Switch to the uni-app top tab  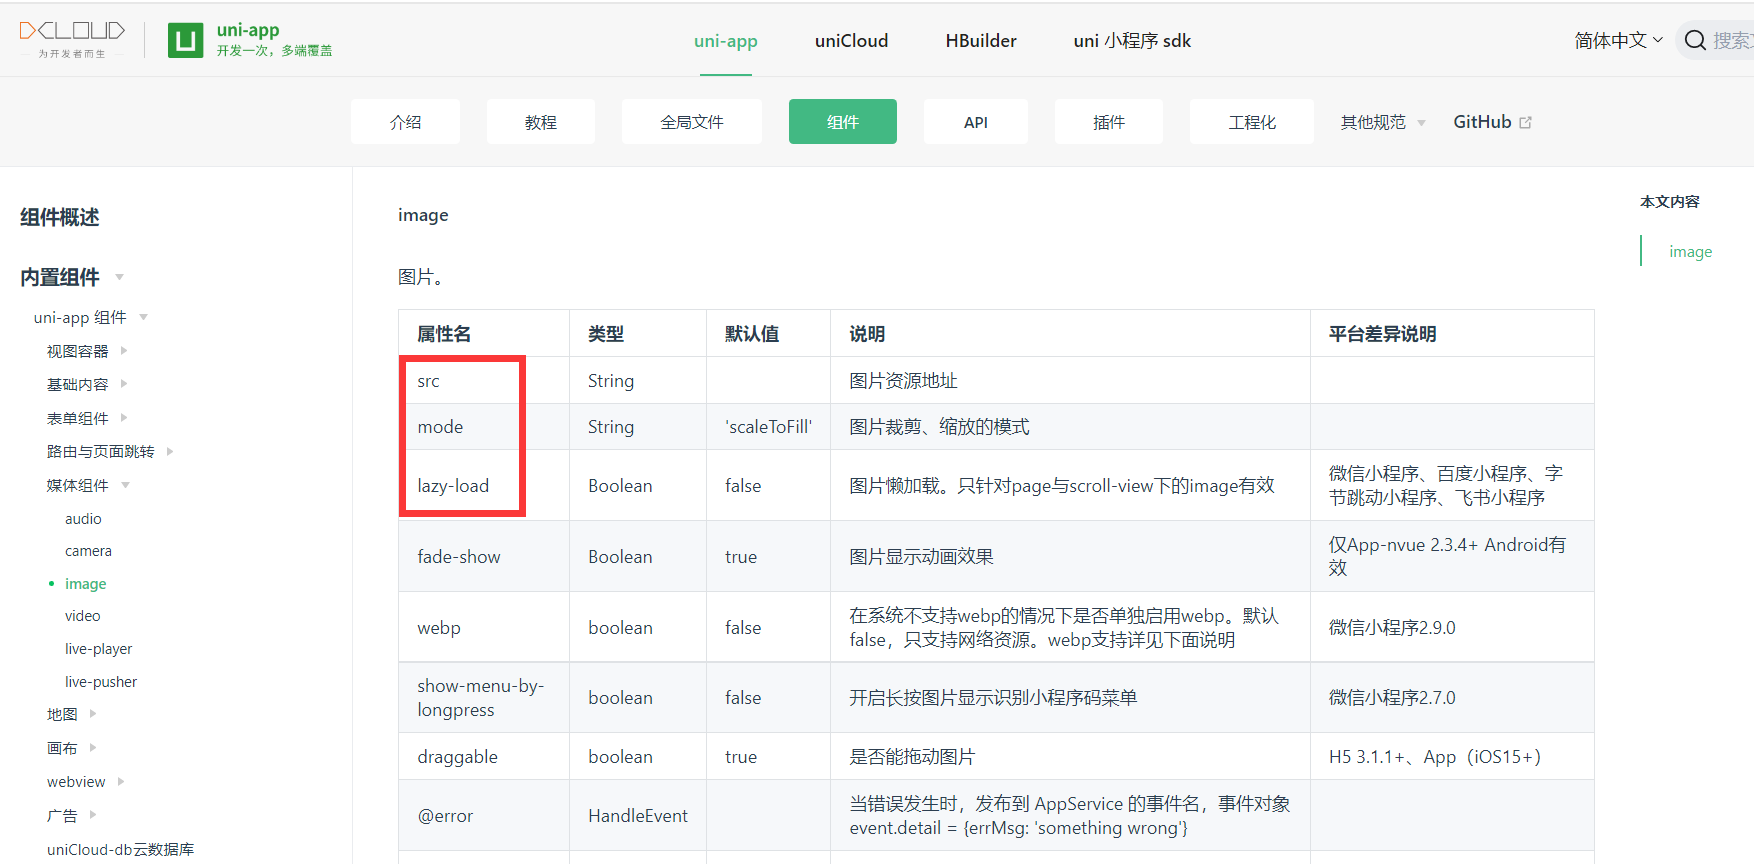pos(726,41)
